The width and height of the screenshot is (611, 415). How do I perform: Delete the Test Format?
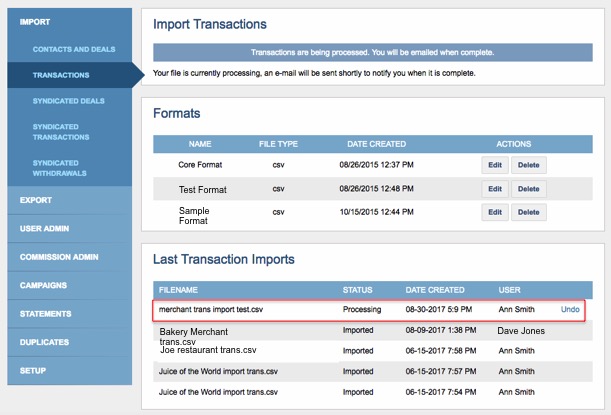pos(529,189)
